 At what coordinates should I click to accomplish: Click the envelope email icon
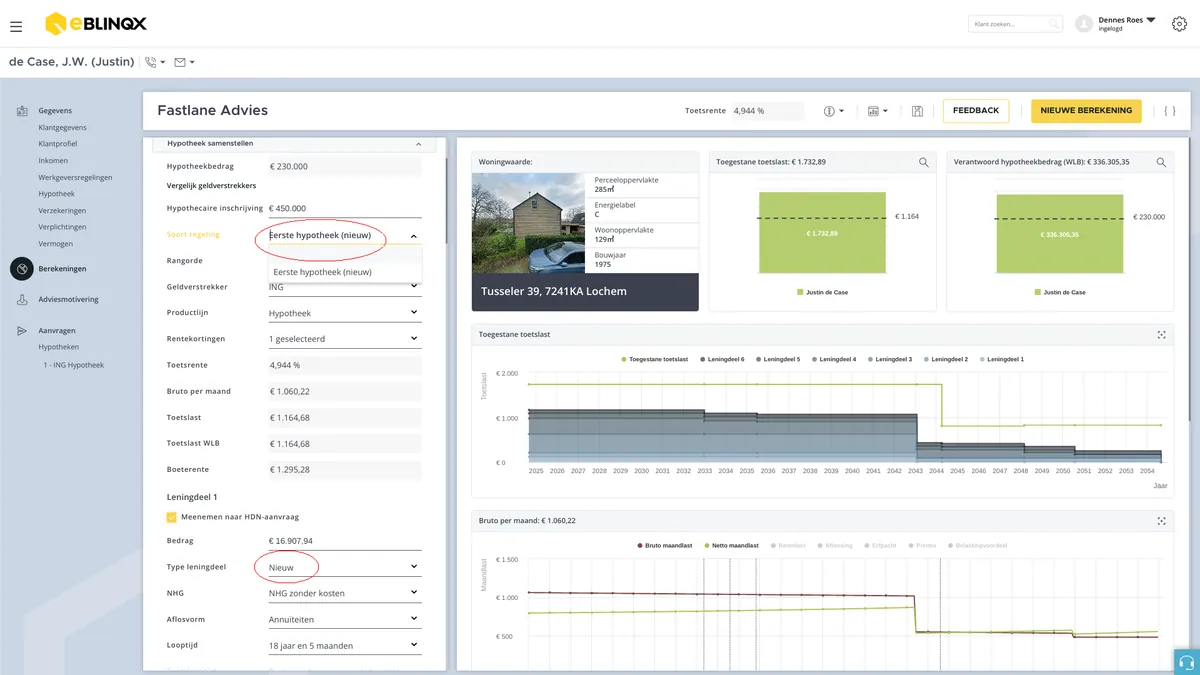point(180,62)
